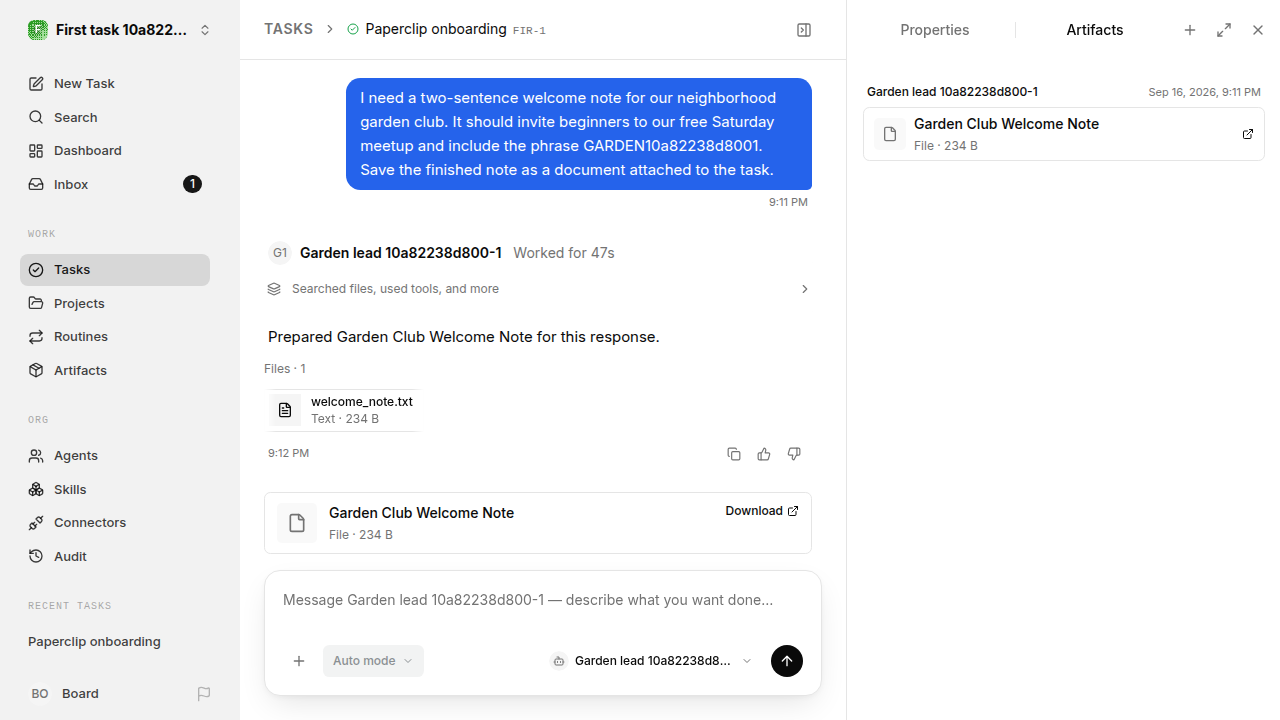Image resolution: width=1280 pixels, height=720 pixels.
Task: Click the Artifacts cube icon in sidebar
Action: (x=36, y=370)
